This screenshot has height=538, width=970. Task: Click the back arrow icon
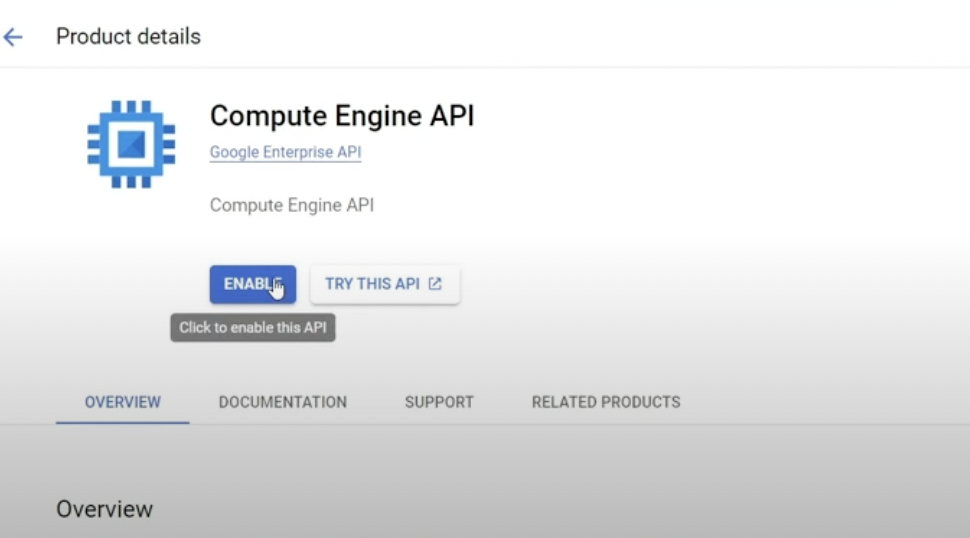[x=13, y=37]
